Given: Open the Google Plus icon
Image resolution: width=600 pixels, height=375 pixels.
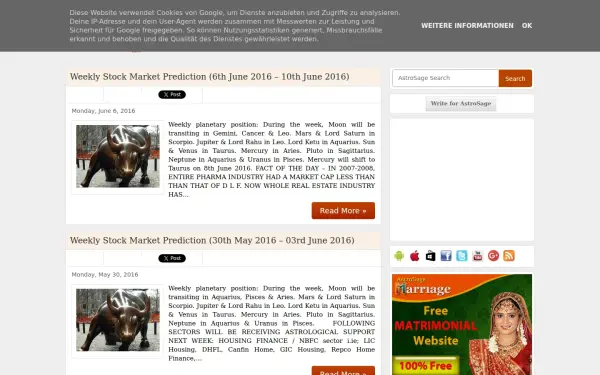Looking at the screenshot, I should pos(493,256).
